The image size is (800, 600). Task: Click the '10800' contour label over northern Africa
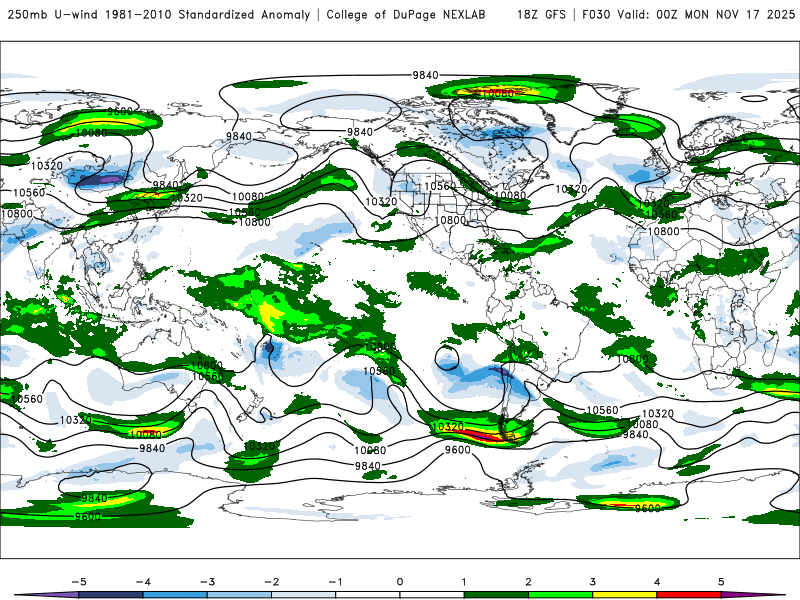(663, 231)
